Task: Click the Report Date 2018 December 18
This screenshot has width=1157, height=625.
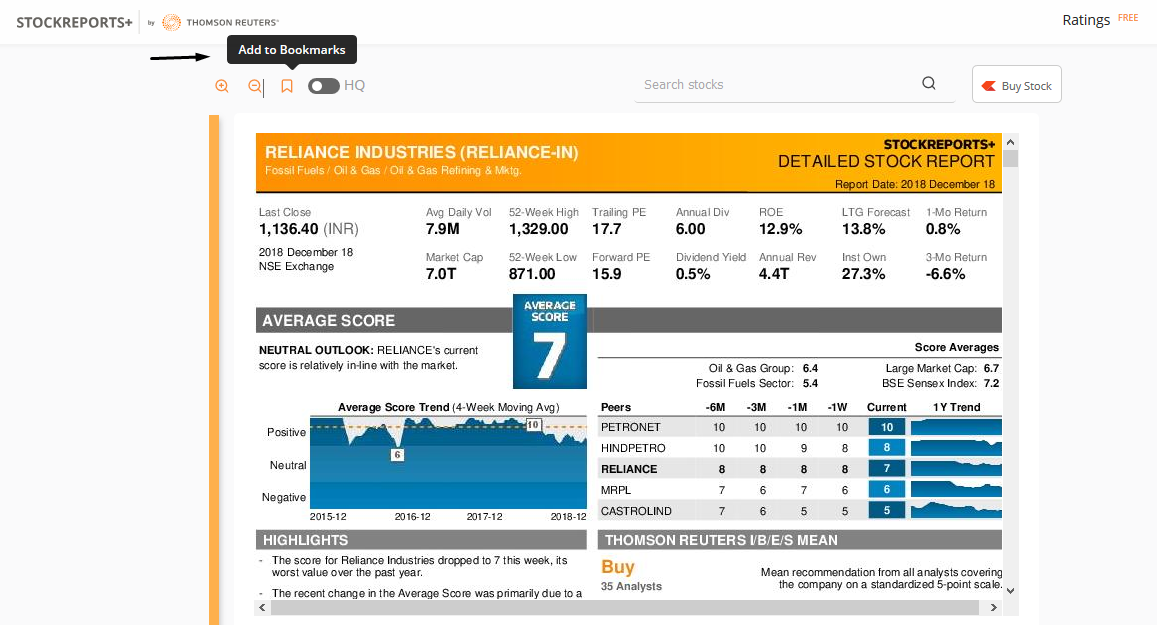Action: (x=915, y=184)
